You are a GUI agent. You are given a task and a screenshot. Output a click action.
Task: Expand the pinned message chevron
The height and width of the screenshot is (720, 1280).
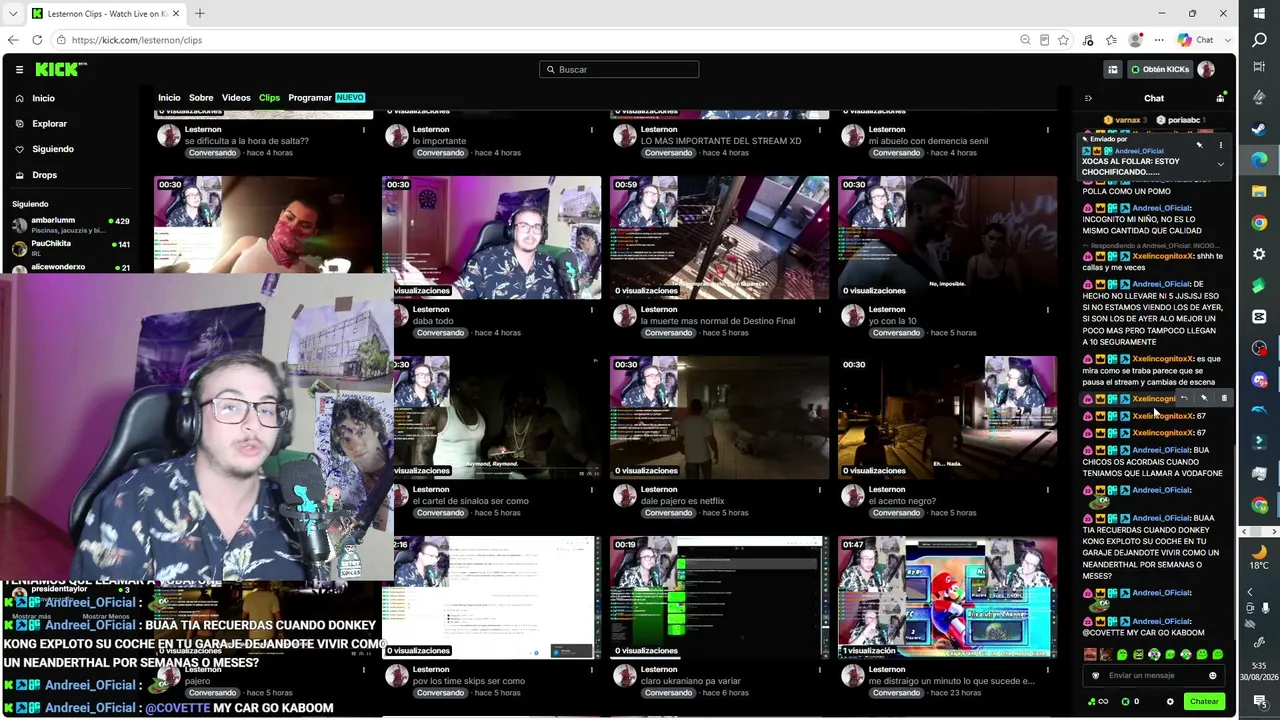[x=1220, y=164]
